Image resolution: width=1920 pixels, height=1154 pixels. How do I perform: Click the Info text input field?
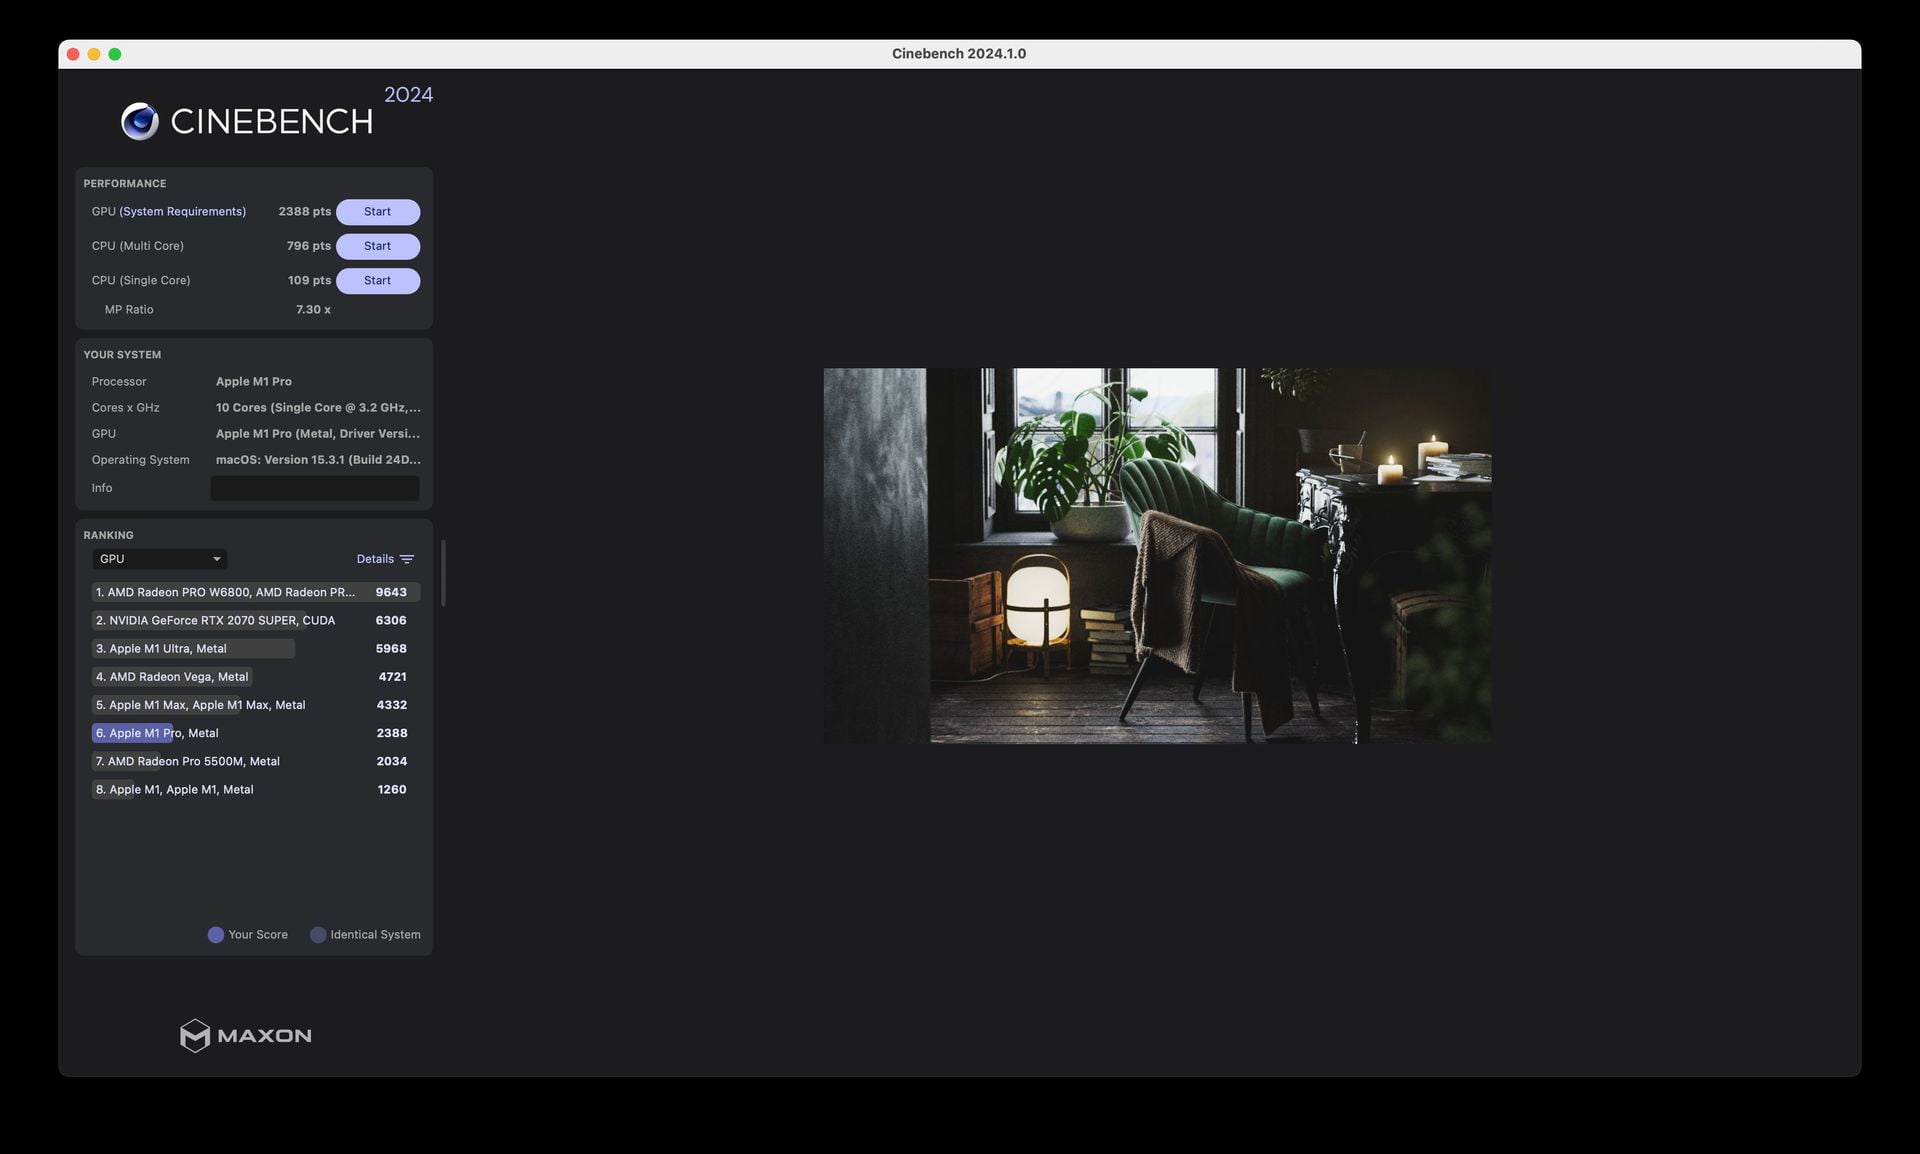315,488
